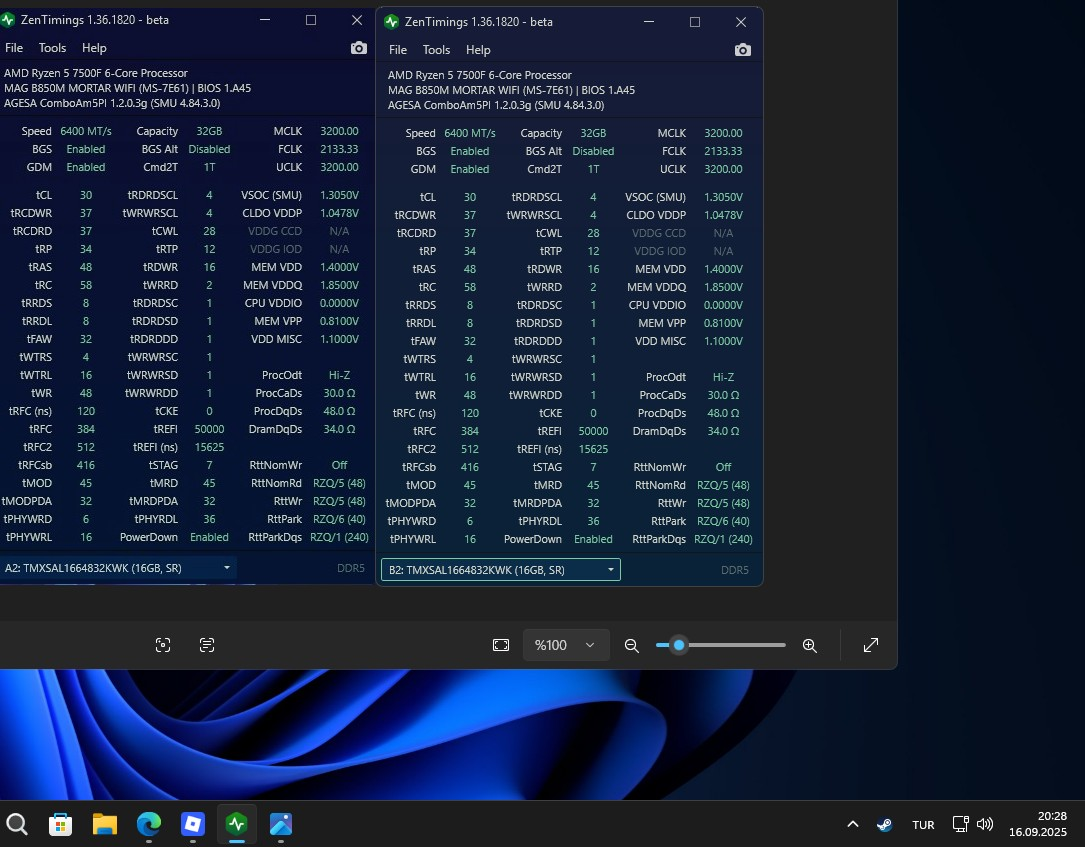This screenshot has height=847, width=1085.
Task: Open File Explorer from the taskbar
Action: pyautogui.click(x=104, y=824)
